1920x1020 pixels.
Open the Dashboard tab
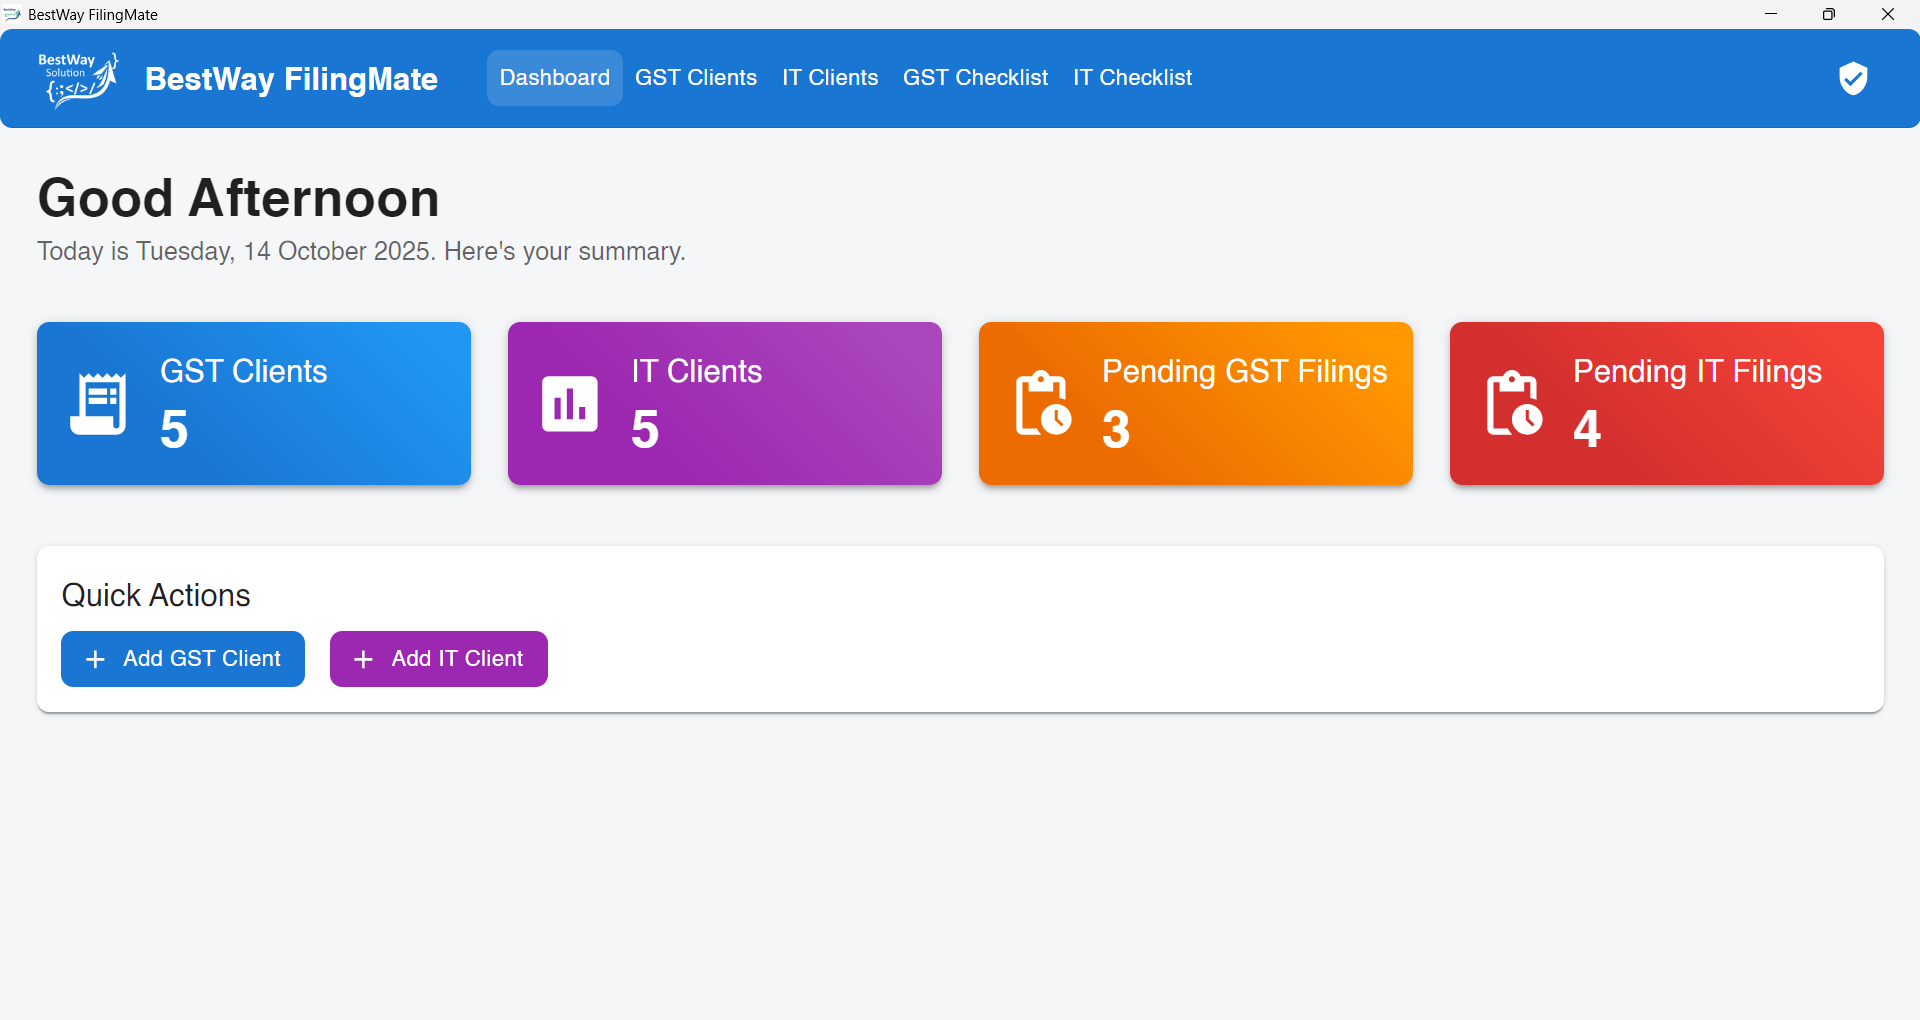click(555, 78)
